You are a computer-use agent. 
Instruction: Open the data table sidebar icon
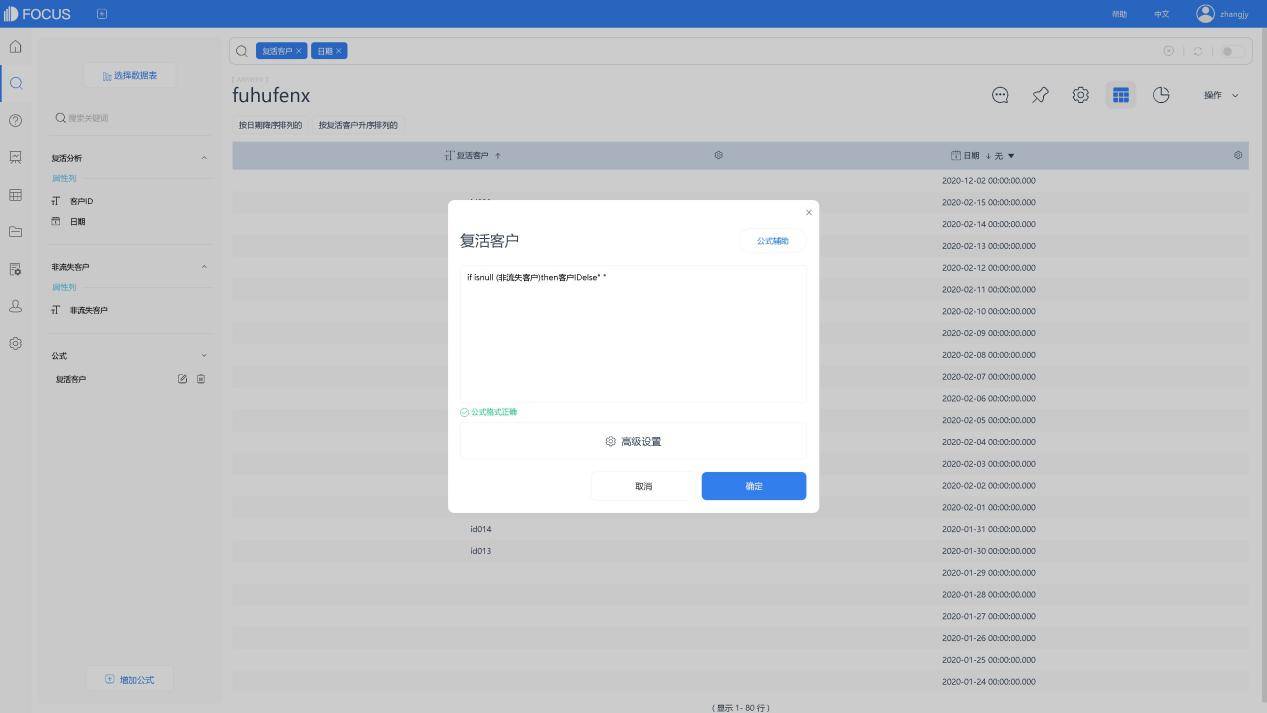coord(15,195)
